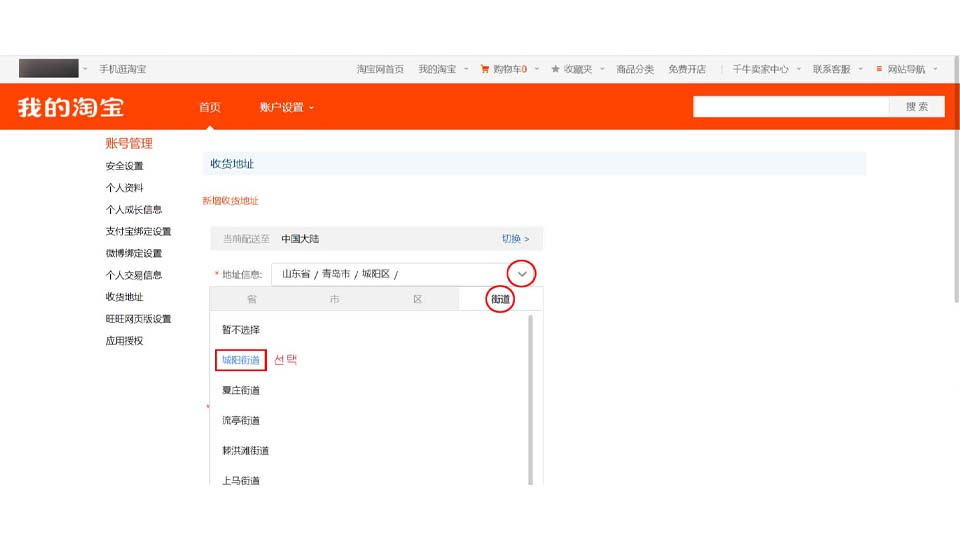Image resolution: width=960 pixels, height=540 pixels.
Task: Click the 网站导航 menu icon
Action: (x=879, y=69)
